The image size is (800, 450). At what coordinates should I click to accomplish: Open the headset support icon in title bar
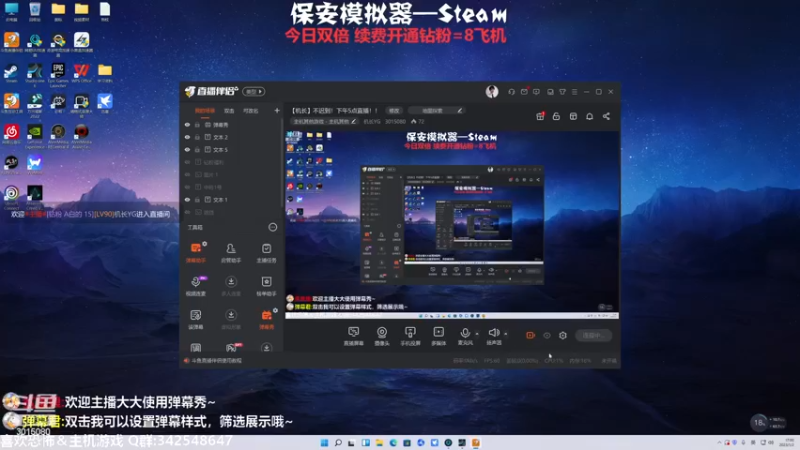pos(511,92)
